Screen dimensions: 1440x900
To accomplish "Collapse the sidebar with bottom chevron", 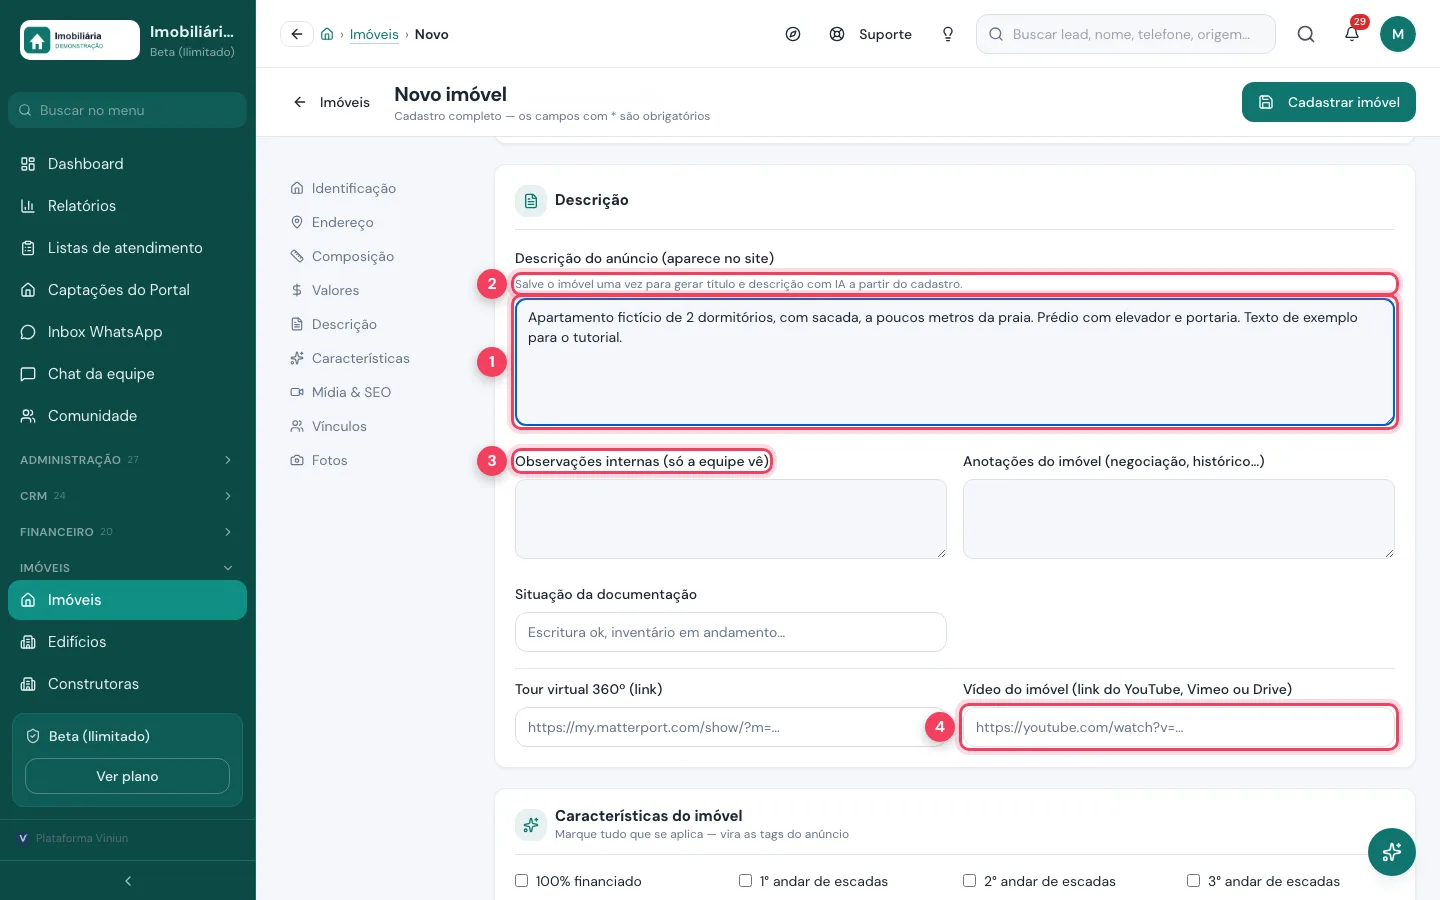I will click(x=128, y=881).
